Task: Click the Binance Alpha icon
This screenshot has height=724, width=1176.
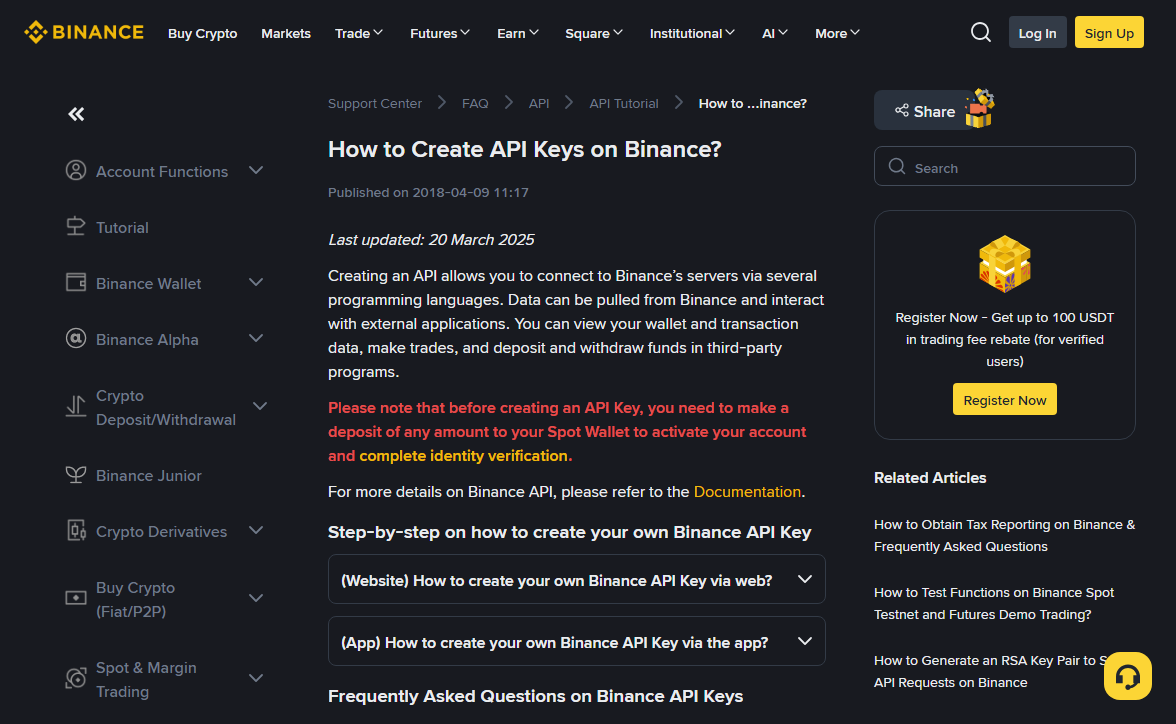Action: (76, 338)
